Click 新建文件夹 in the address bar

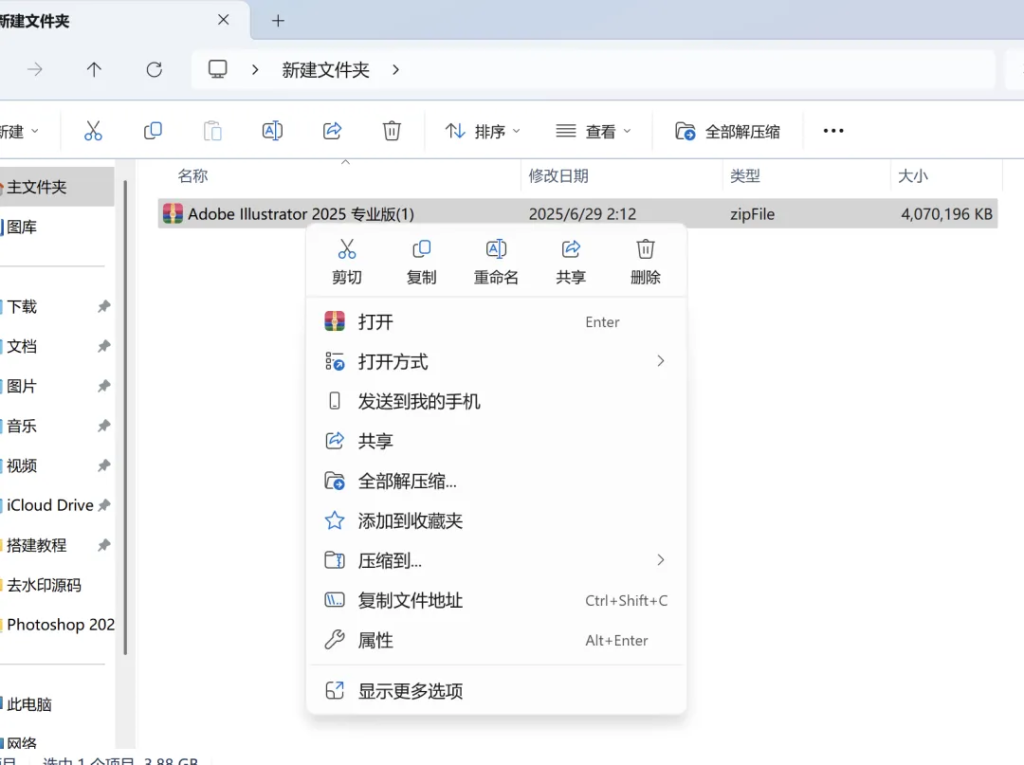pos(326,70)
